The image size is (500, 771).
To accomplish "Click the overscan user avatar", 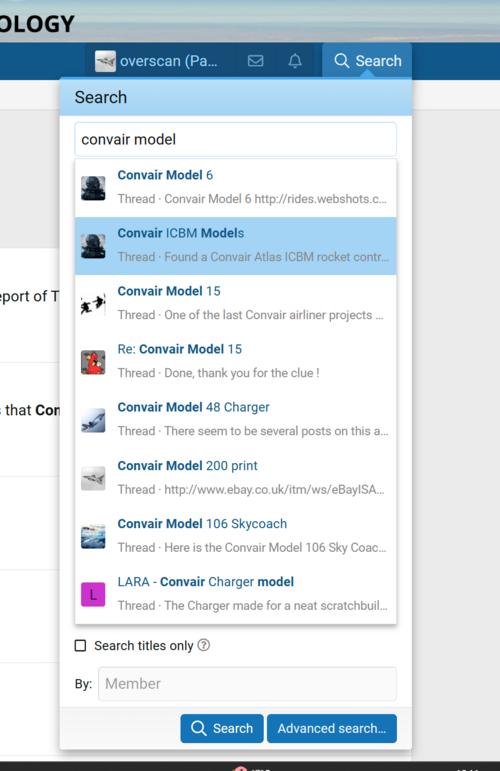I will click(x=105, y=61).
